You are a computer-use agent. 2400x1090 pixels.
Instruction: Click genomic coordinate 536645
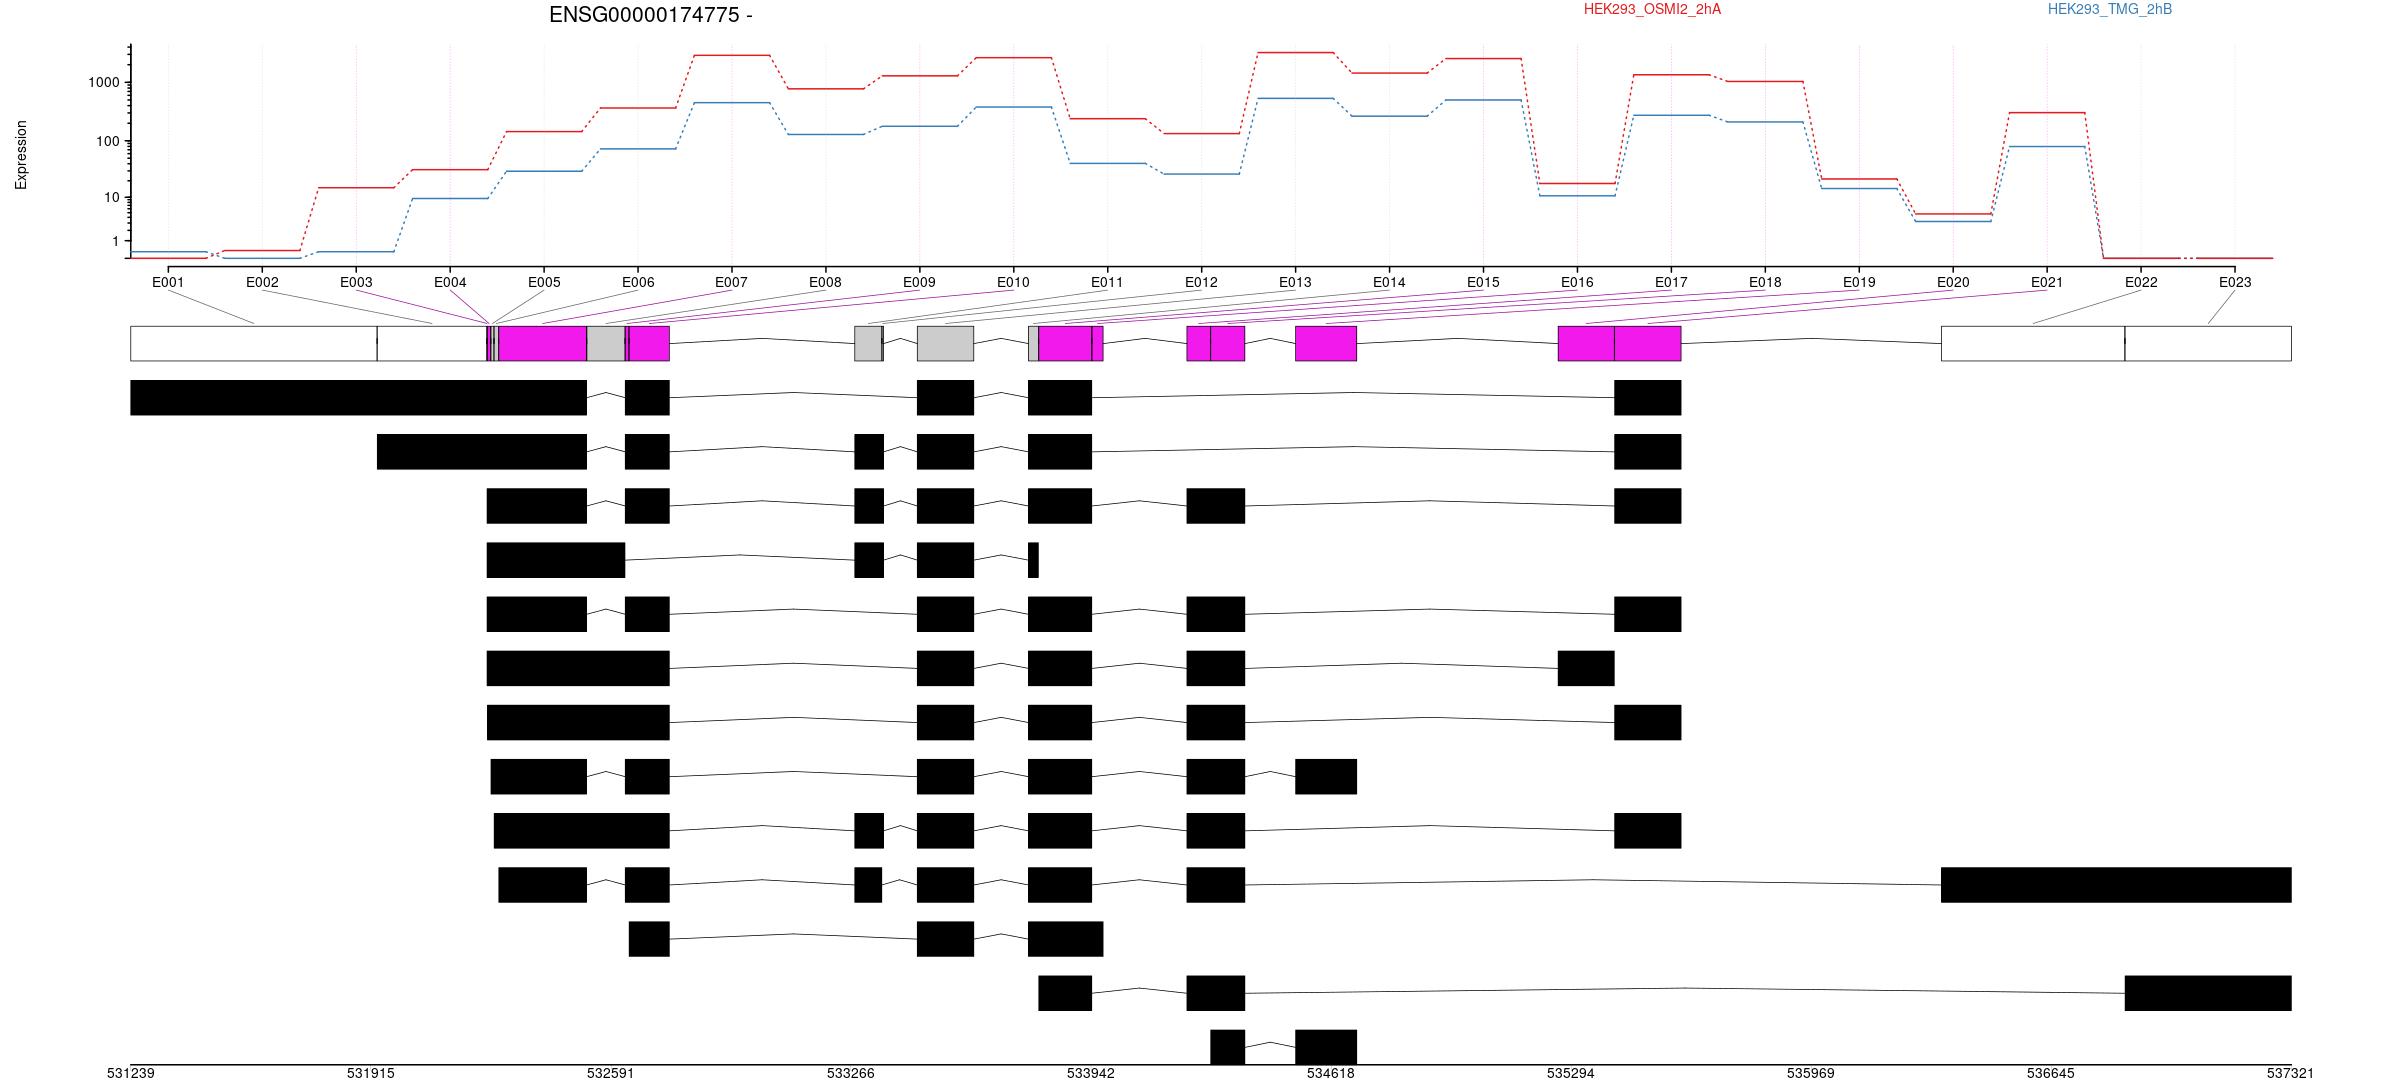pyautogui.click(x=2051, y=1073)
